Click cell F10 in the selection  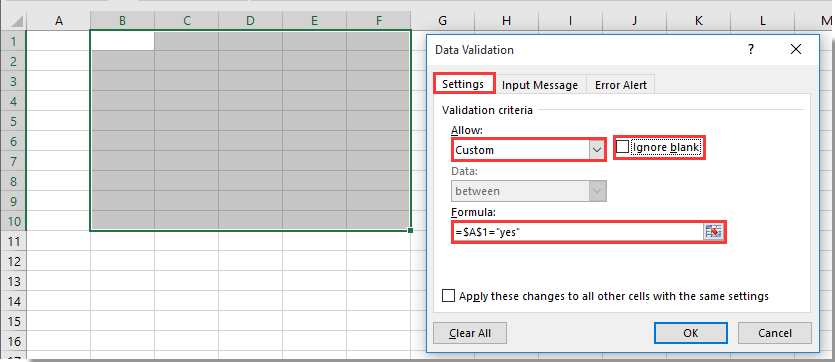378,221
